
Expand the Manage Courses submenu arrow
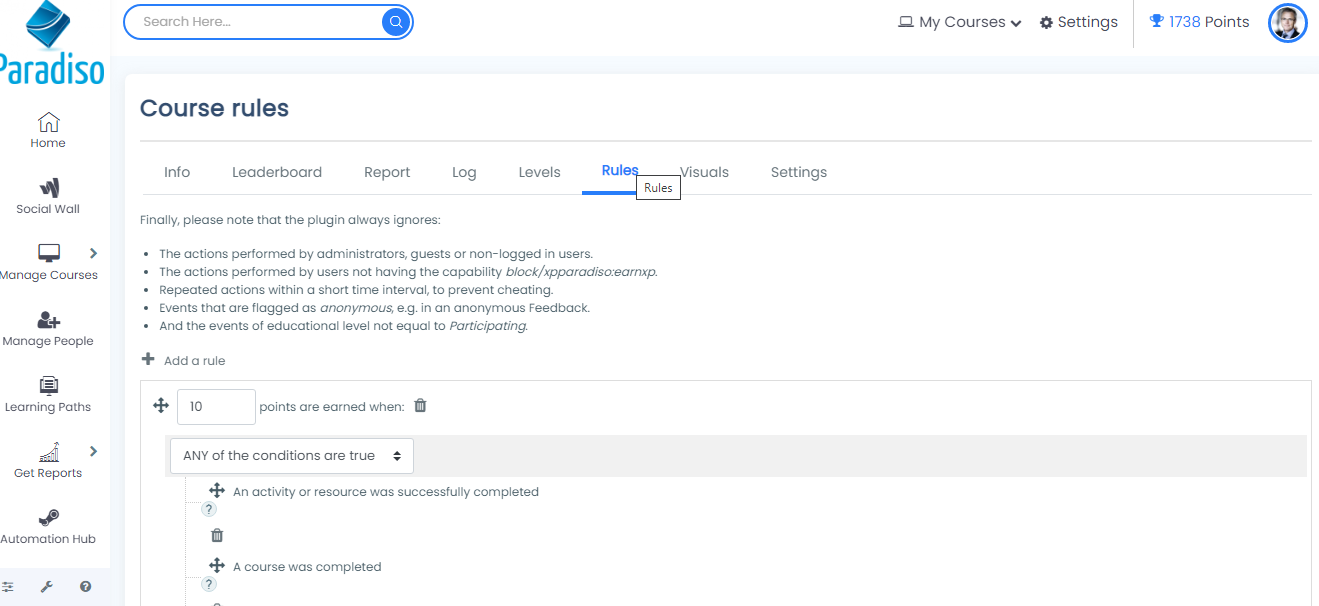pyautogui.click(x=93, y=253)
